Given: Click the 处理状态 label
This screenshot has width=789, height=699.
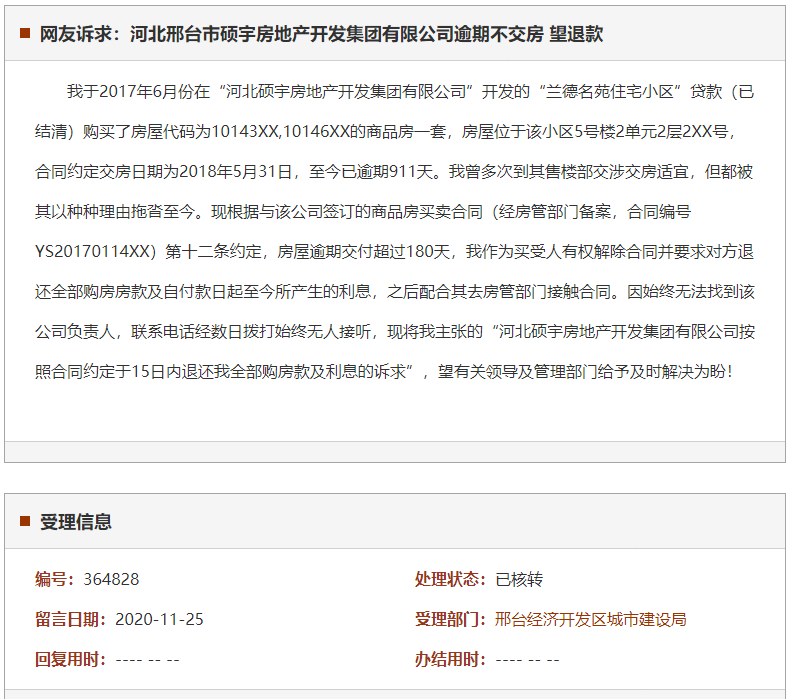Looking at the screenshot, I should [450, 579].
